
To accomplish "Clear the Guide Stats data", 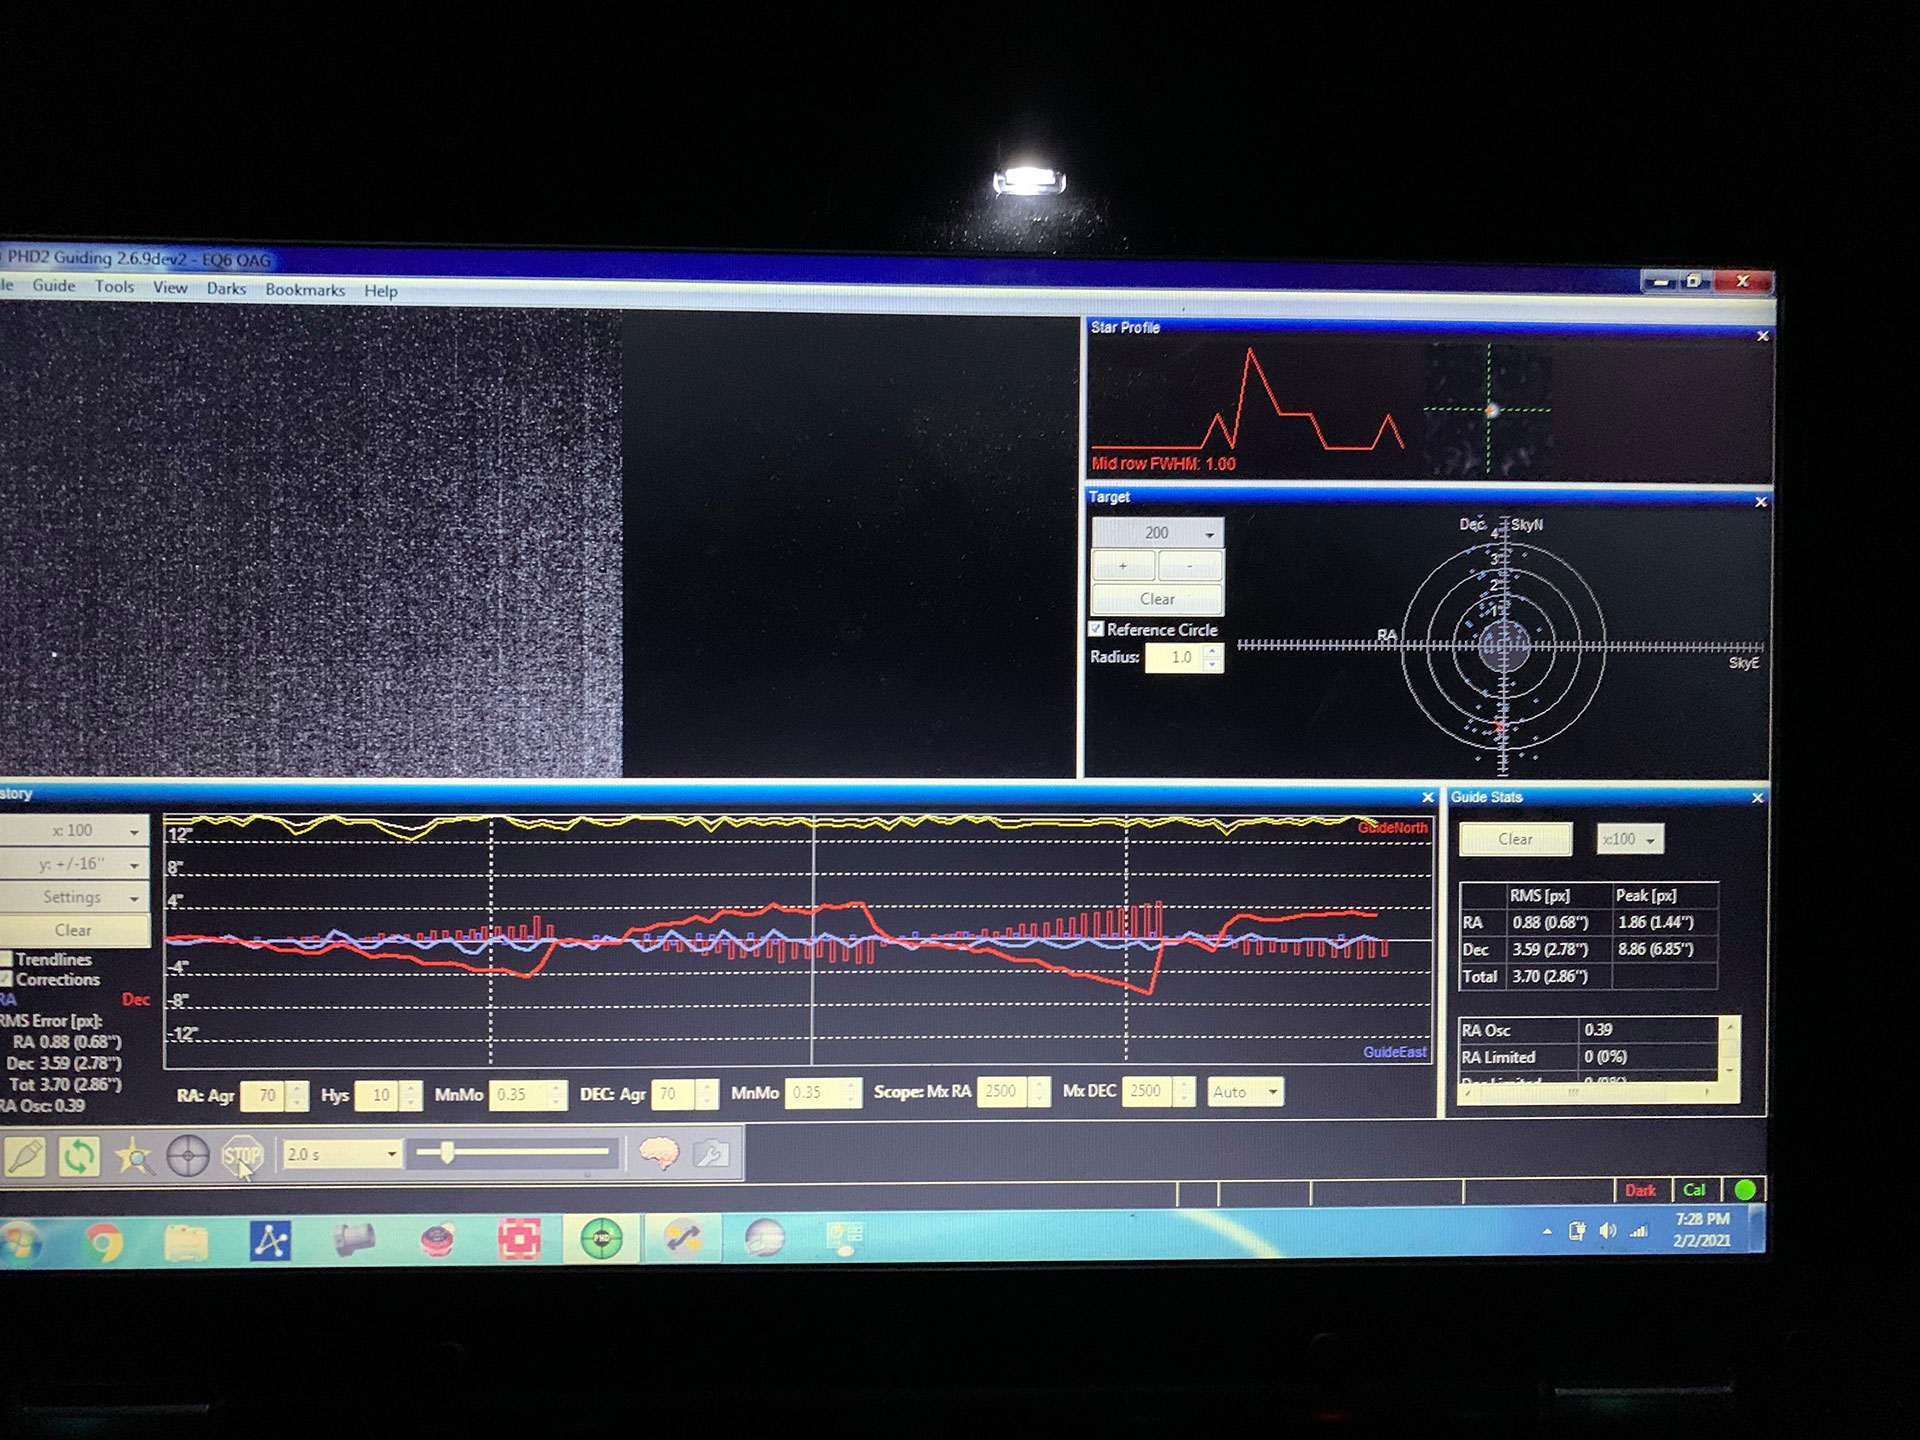I will click(1515, 839).
